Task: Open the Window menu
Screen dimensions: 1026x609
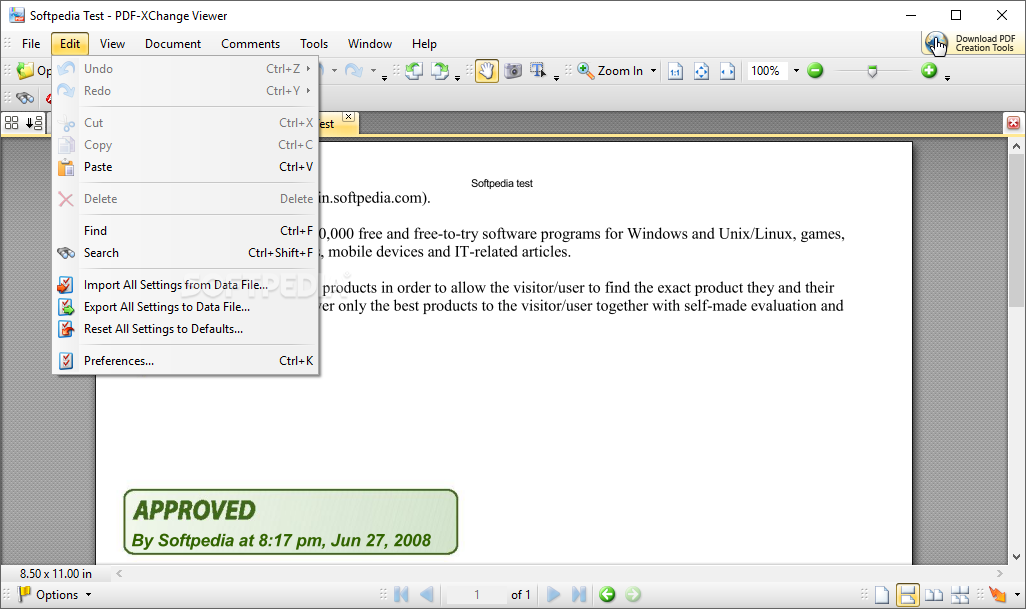Action: click(370, 44)
